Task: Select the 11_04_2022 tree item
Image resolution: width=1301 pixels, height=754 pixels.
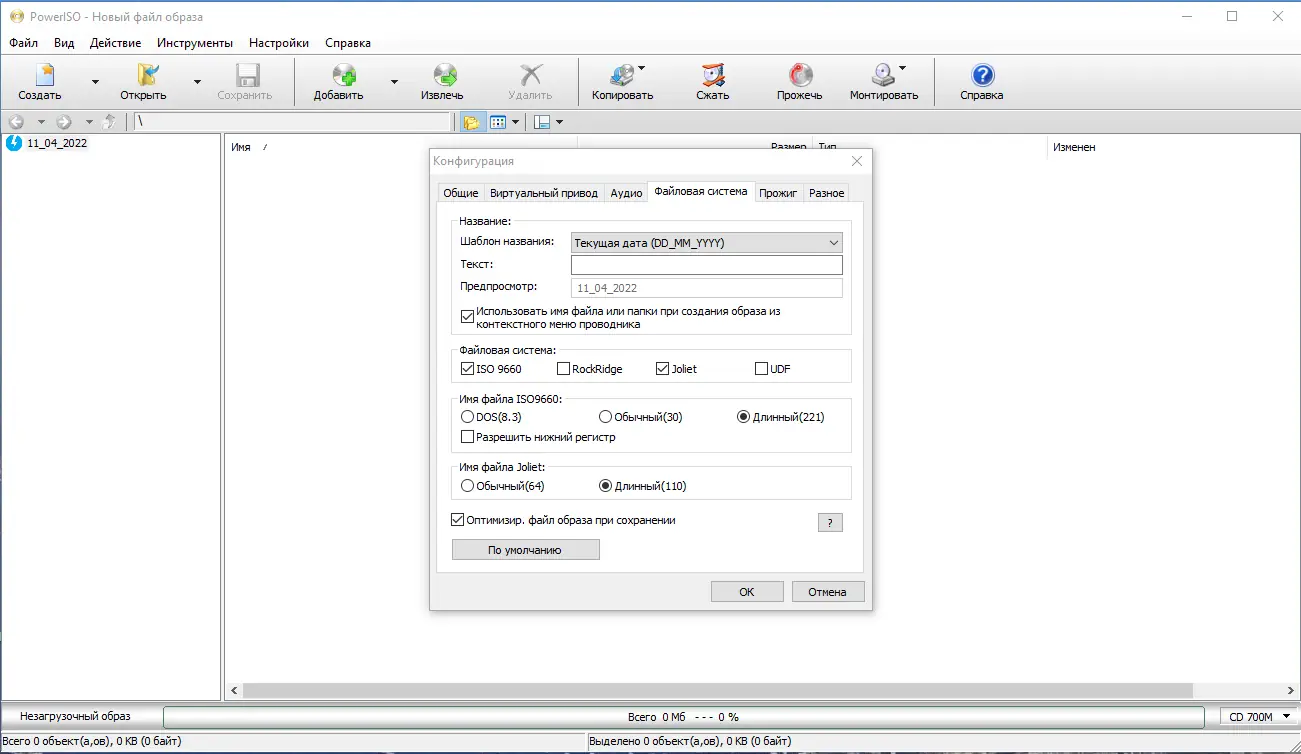Action: (57, 143)
